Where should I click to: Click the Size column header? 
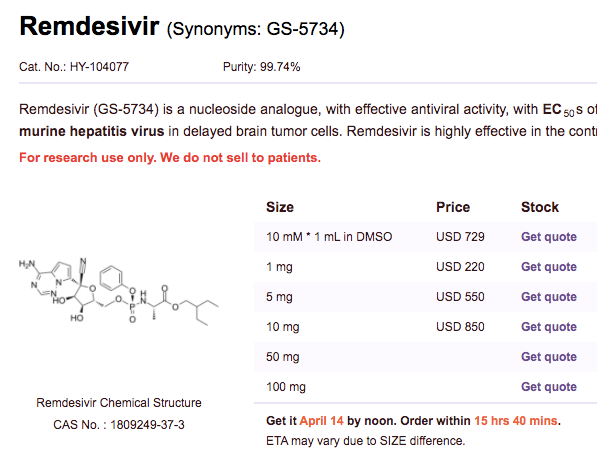[280, 207]
